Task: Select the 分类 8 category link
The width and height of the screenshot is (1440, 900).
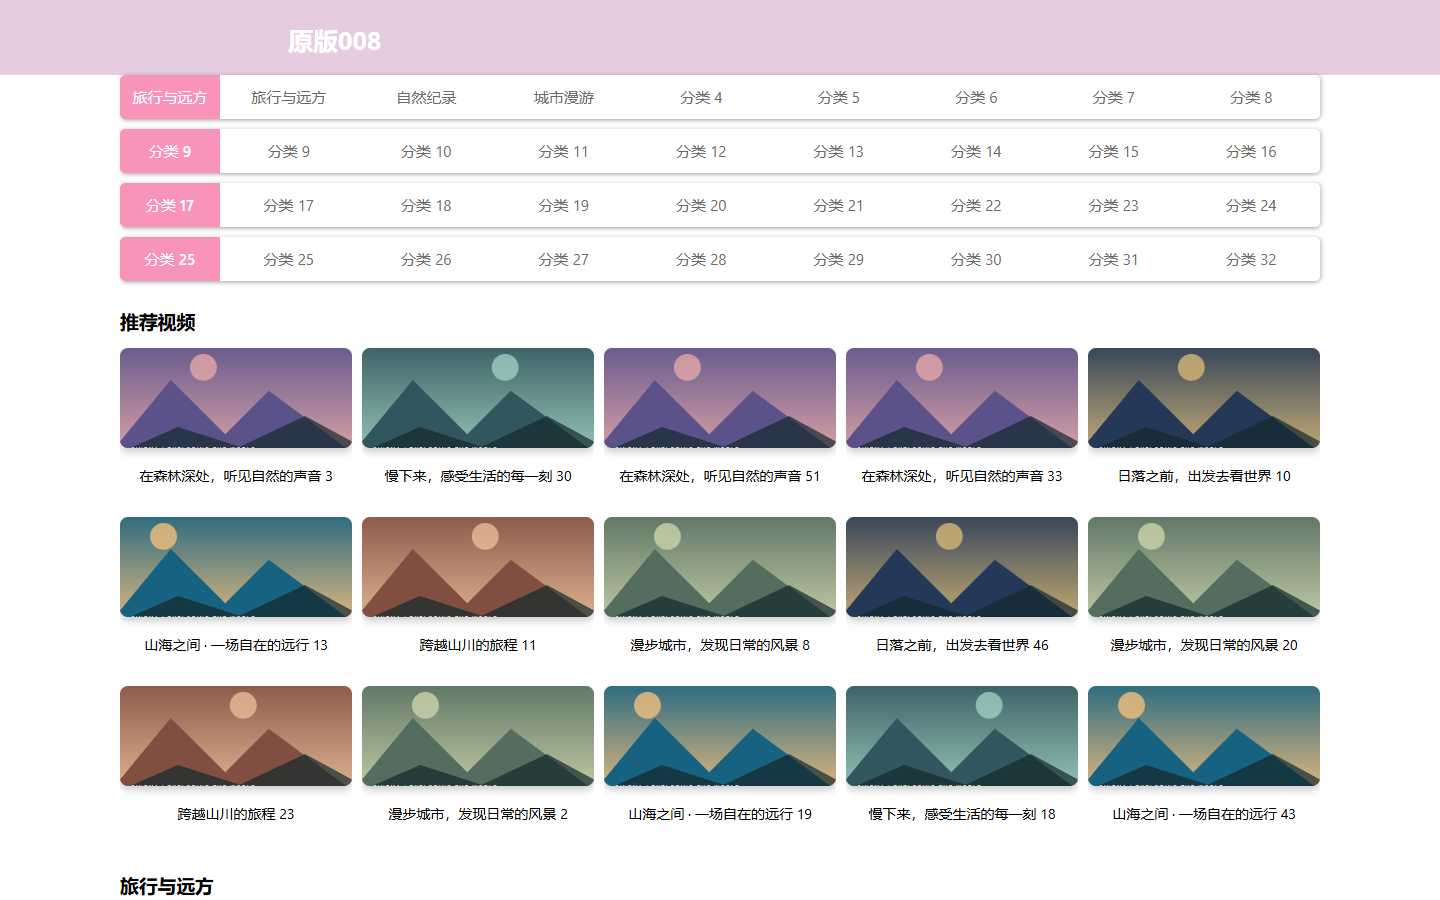Action: click(x=1251, y=98)
